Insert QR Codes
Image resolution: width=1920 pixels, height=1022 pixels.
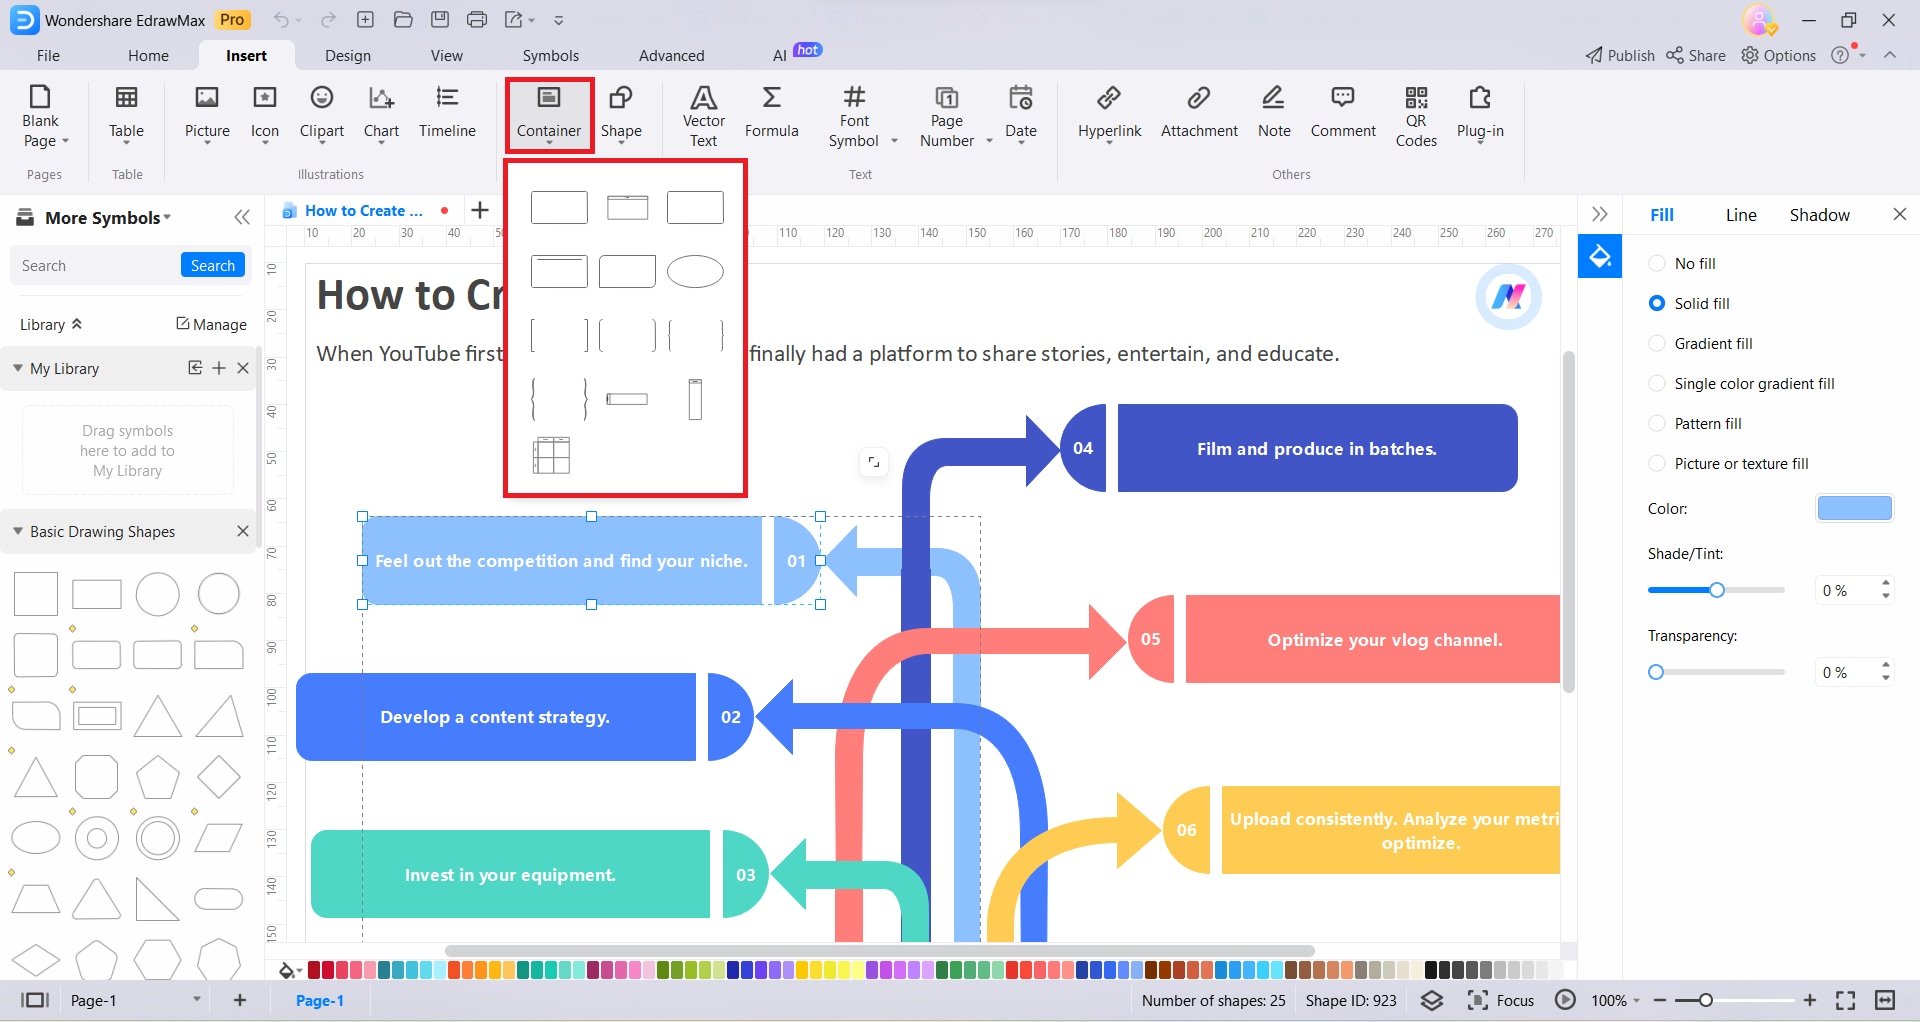pos(1416,116)
